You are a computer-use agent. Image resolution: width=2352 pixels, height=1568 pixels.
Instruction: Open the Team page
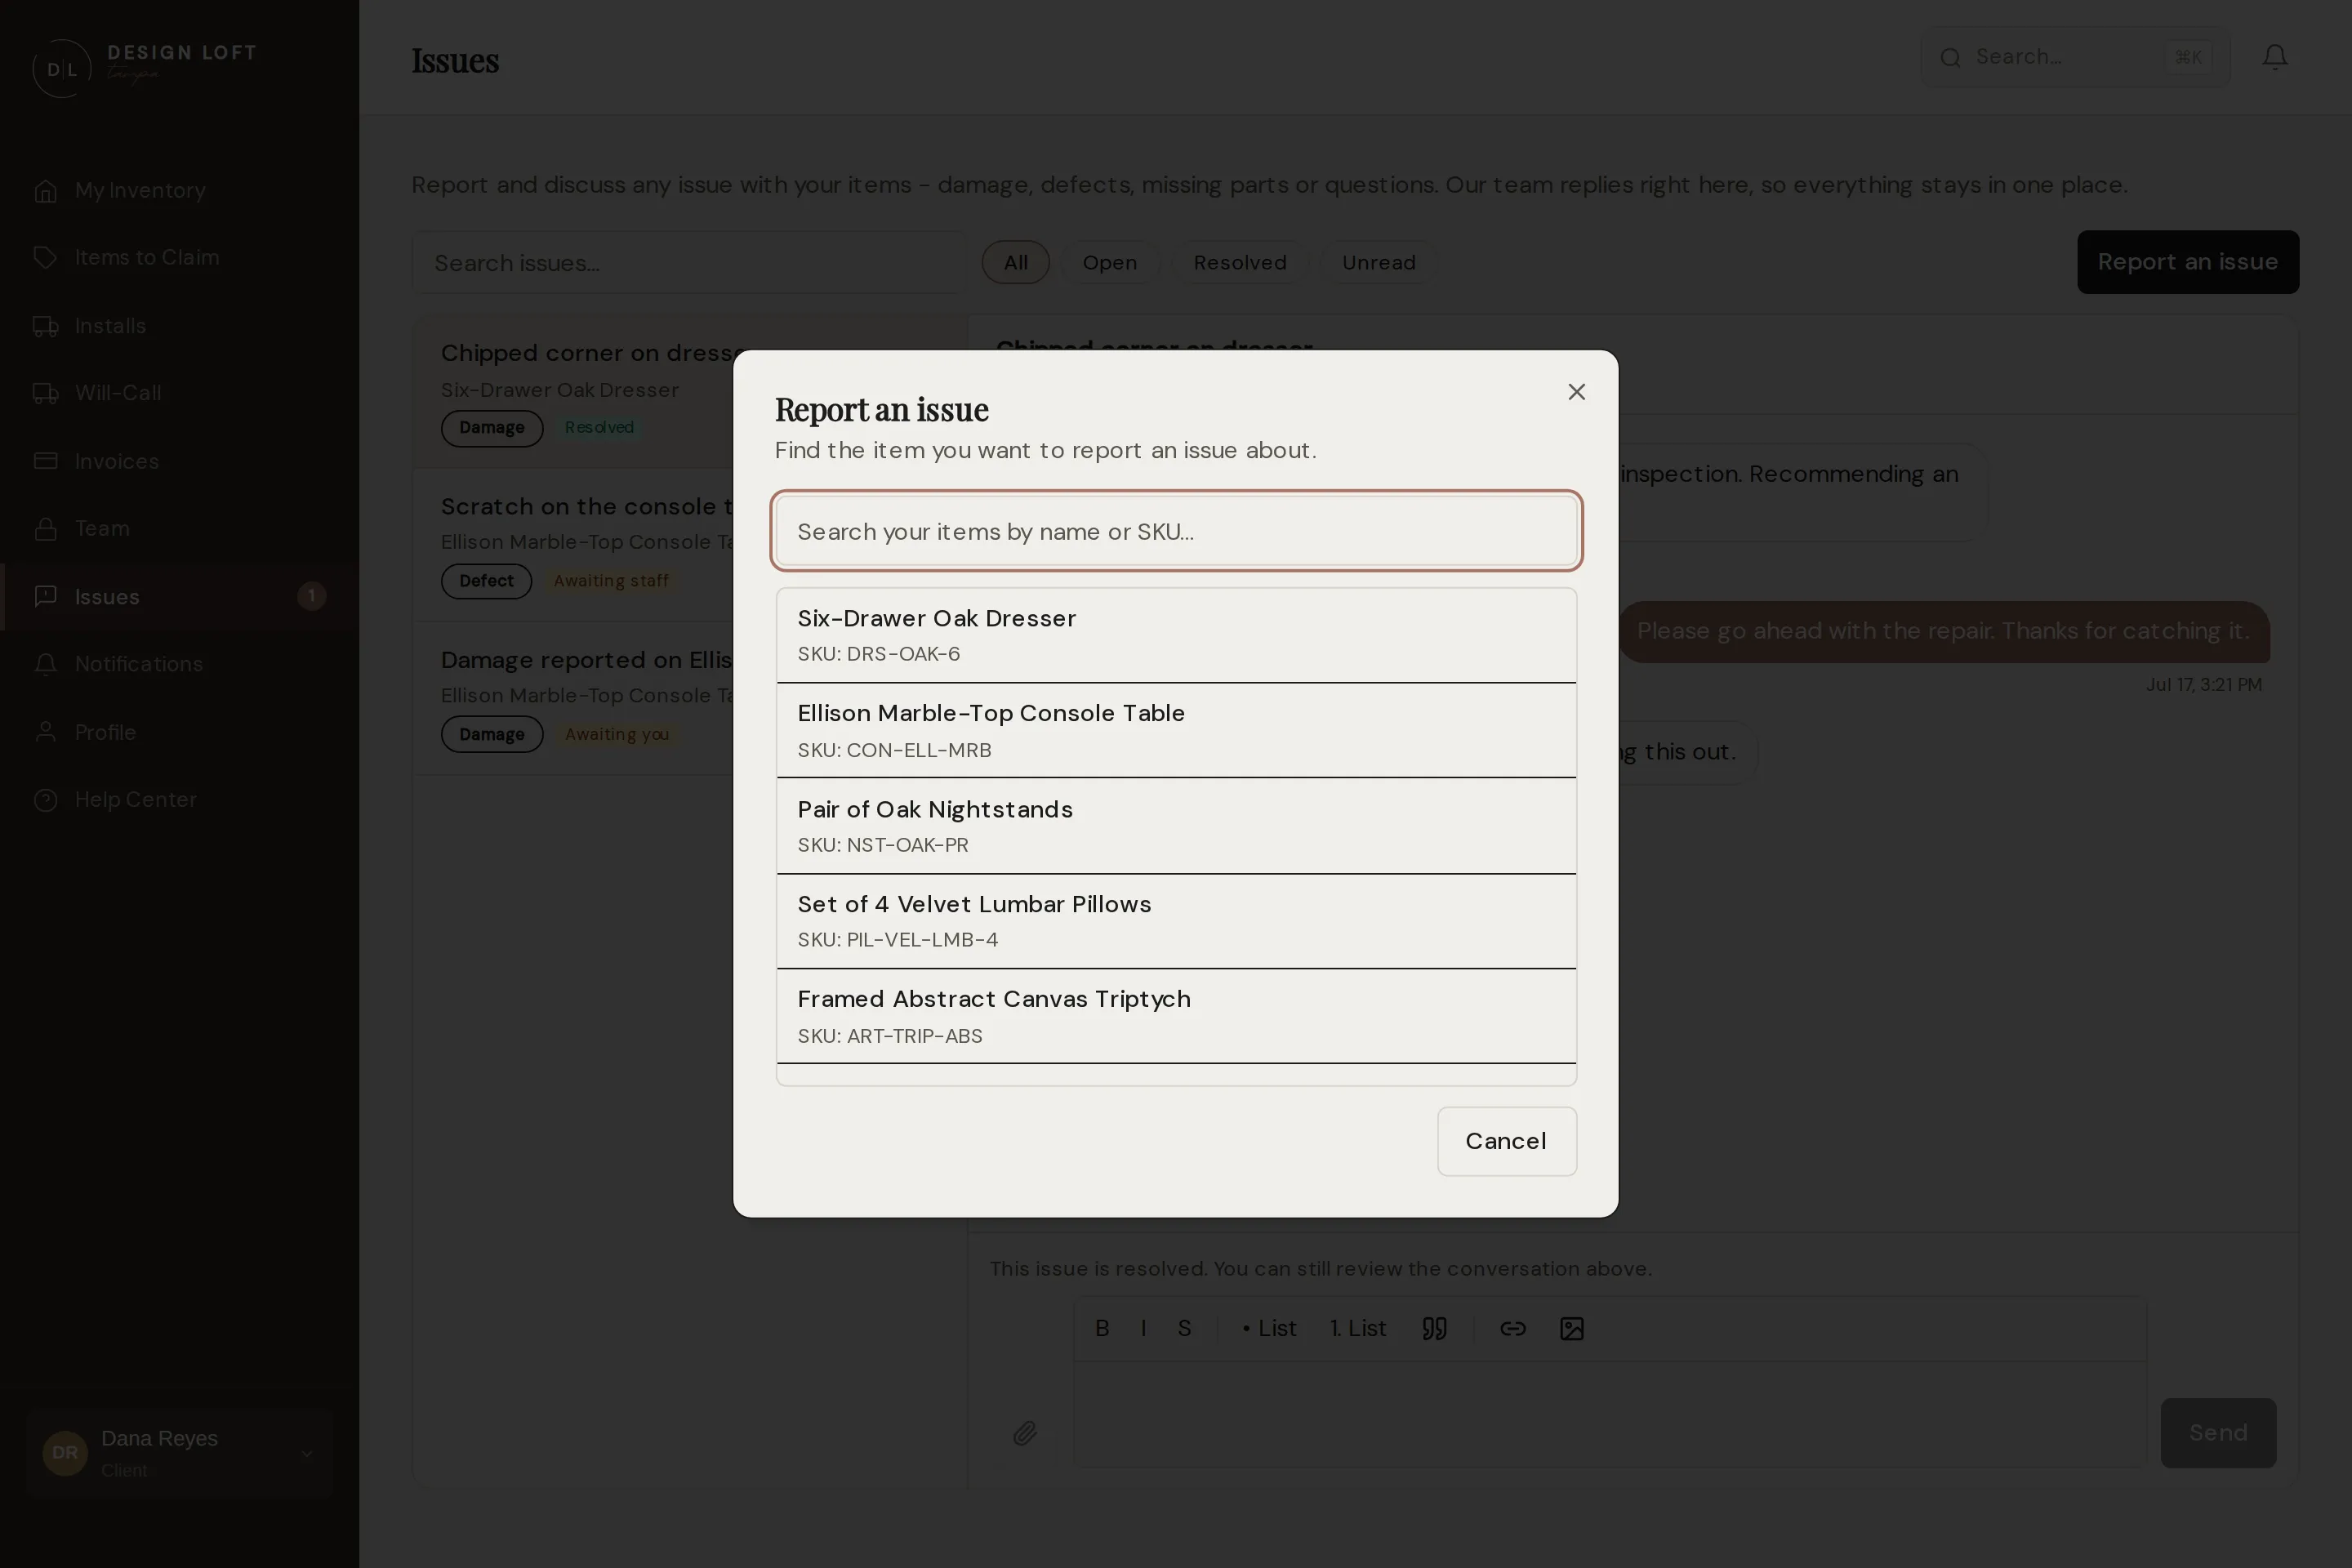(x=180, y=528)
